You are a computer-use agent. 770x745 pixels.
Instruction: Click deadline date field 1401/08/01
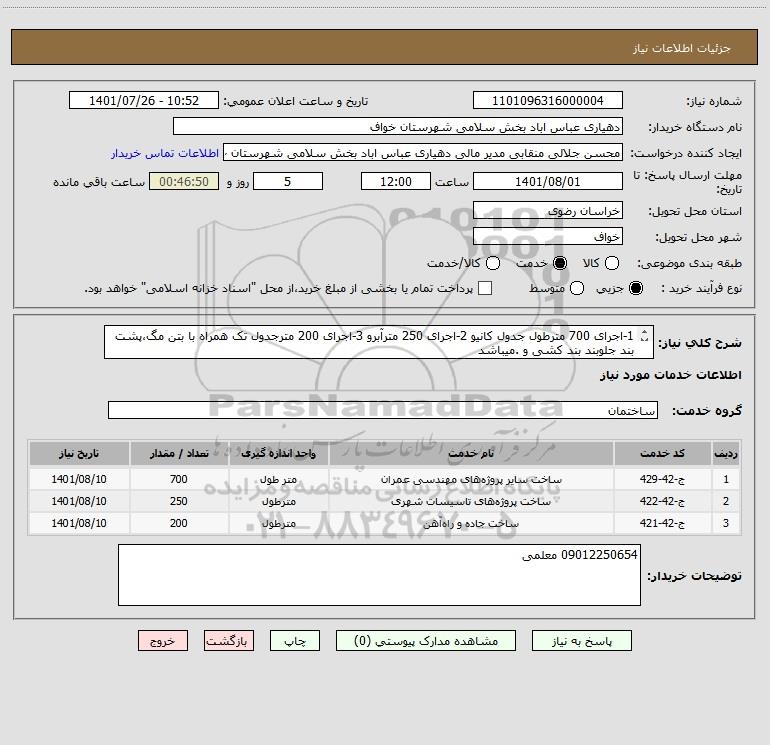click(x=548, y=181)
